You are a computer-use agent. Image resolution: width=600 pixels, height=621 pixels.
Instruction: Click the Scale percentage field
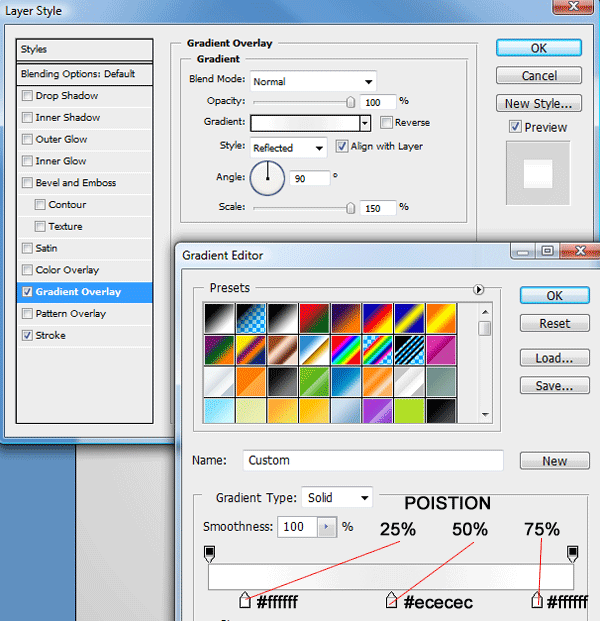pyautogui.click(x=378, y=208)
